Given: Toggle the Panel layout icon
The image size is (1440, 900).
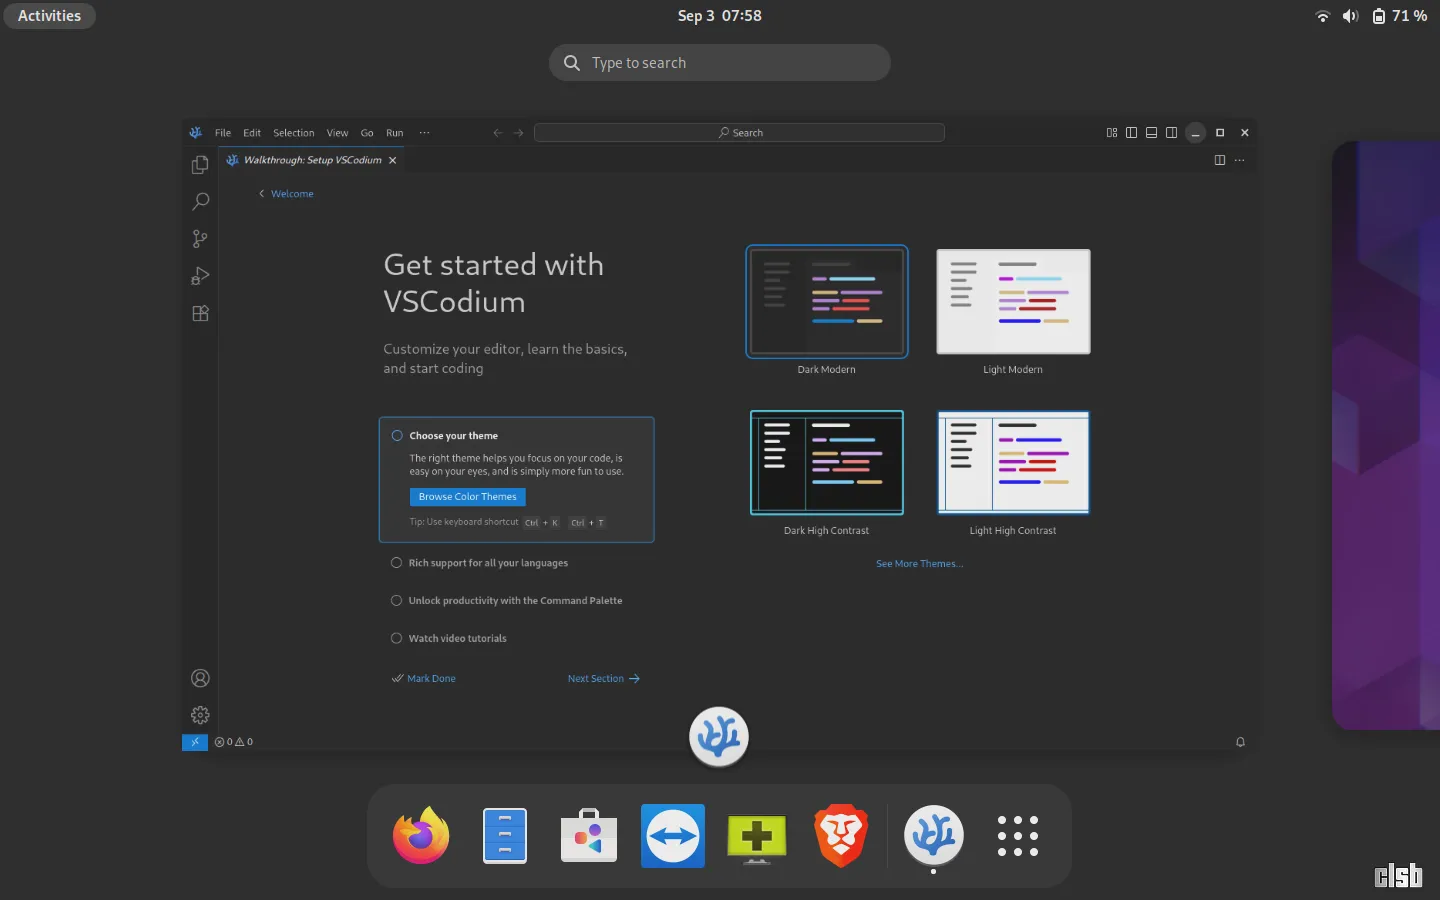Looking at the screenshot, I should (1151, 132).
